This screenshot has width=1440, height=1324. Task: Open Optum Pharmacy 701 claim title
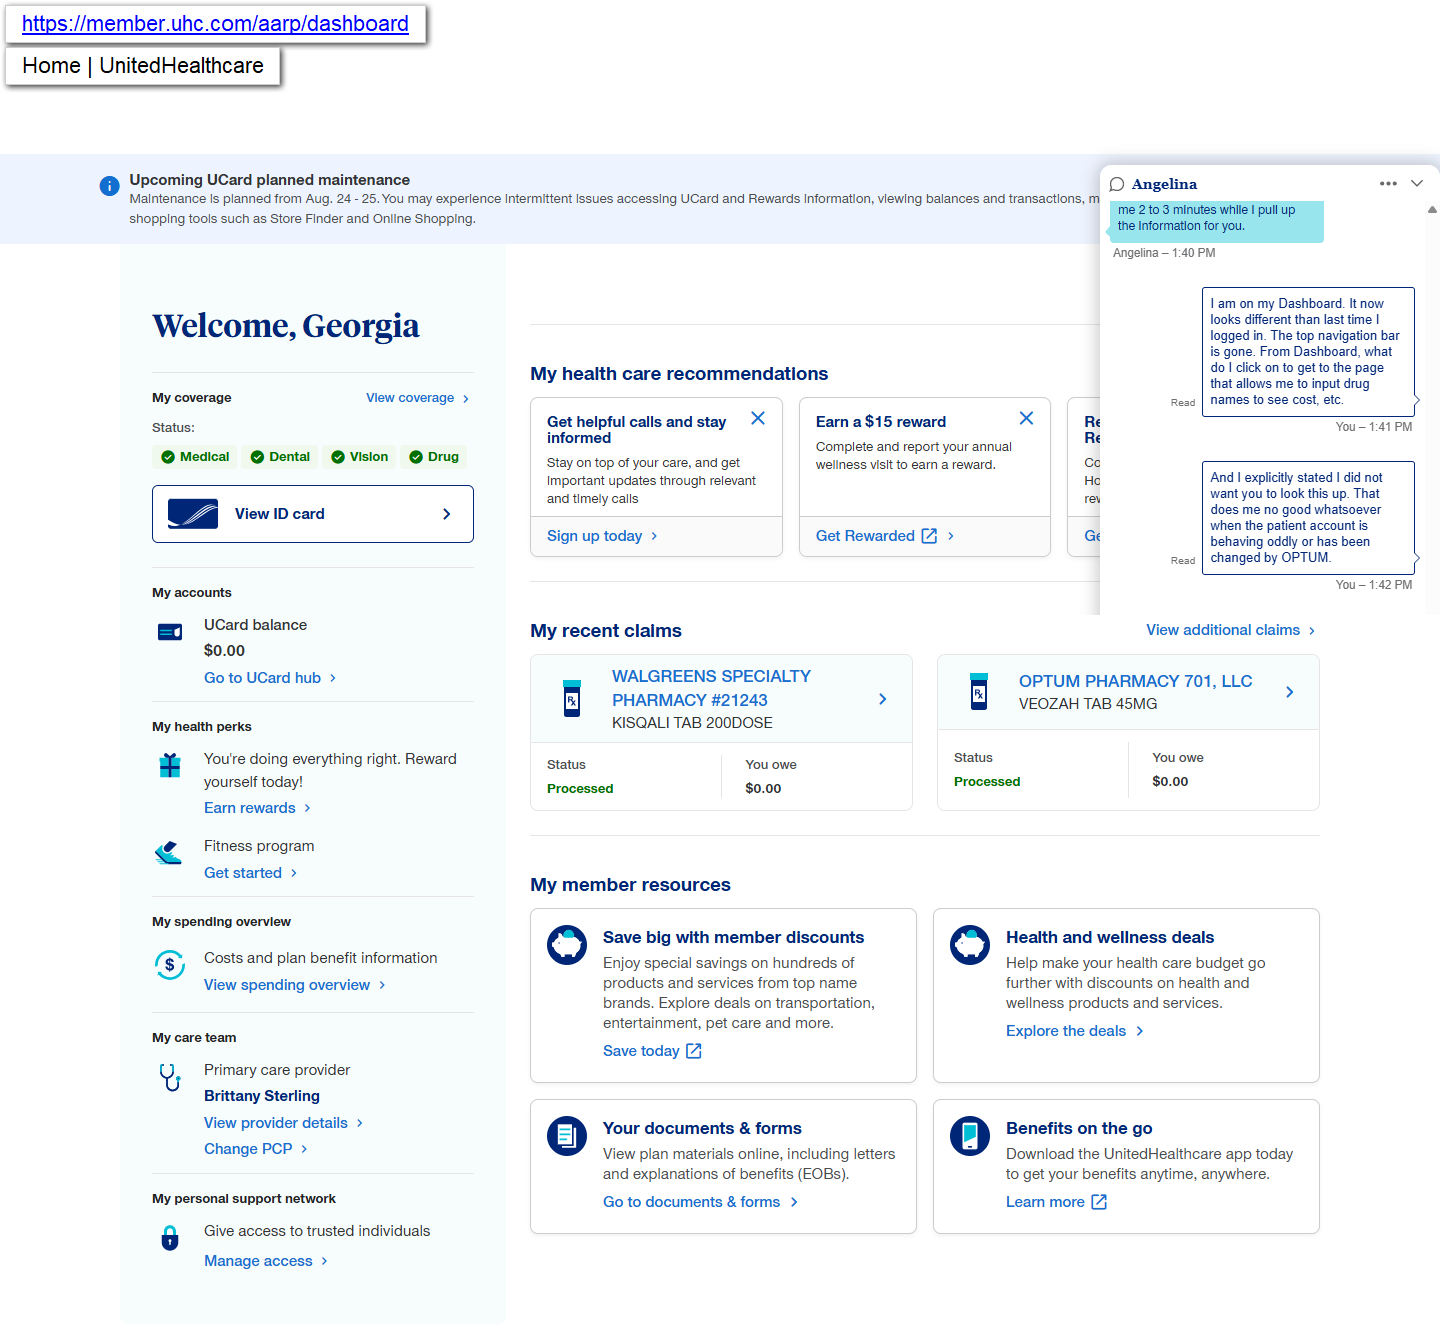coord(1135,681)
